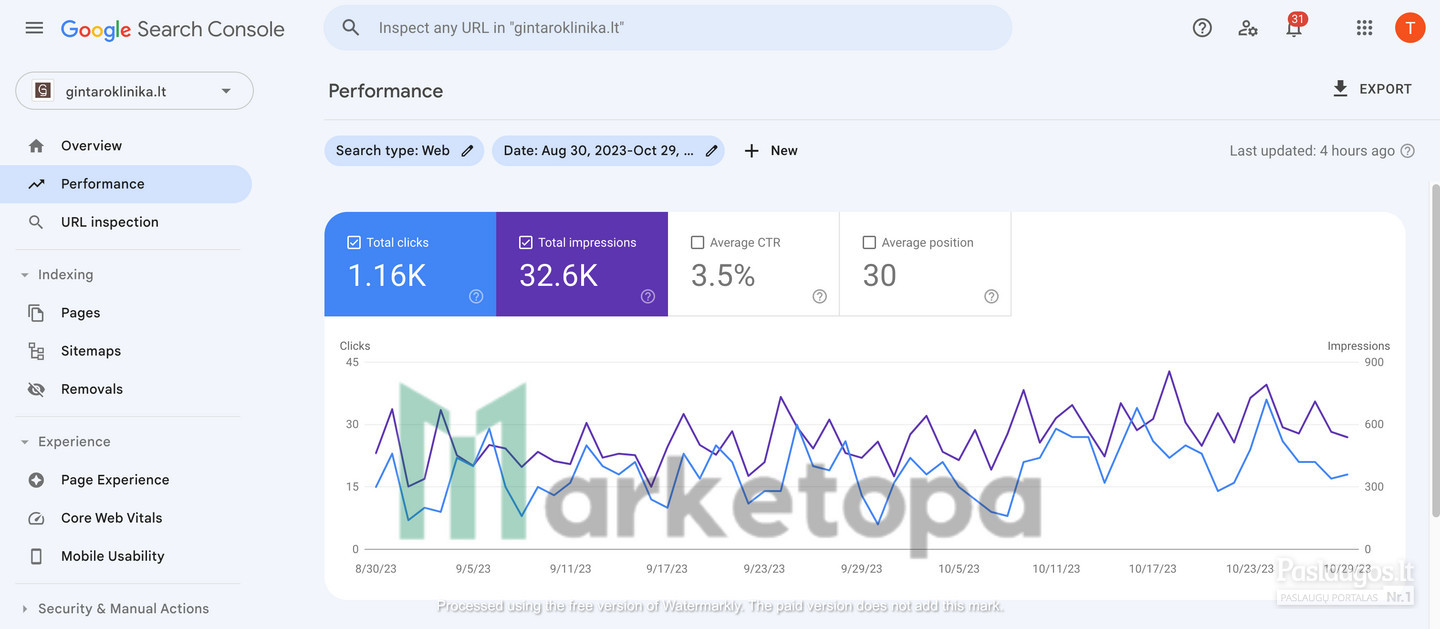The image size is (1440, 629).
Task: Click the 10/11/23 date axis label
Action: coord(1056,569)
